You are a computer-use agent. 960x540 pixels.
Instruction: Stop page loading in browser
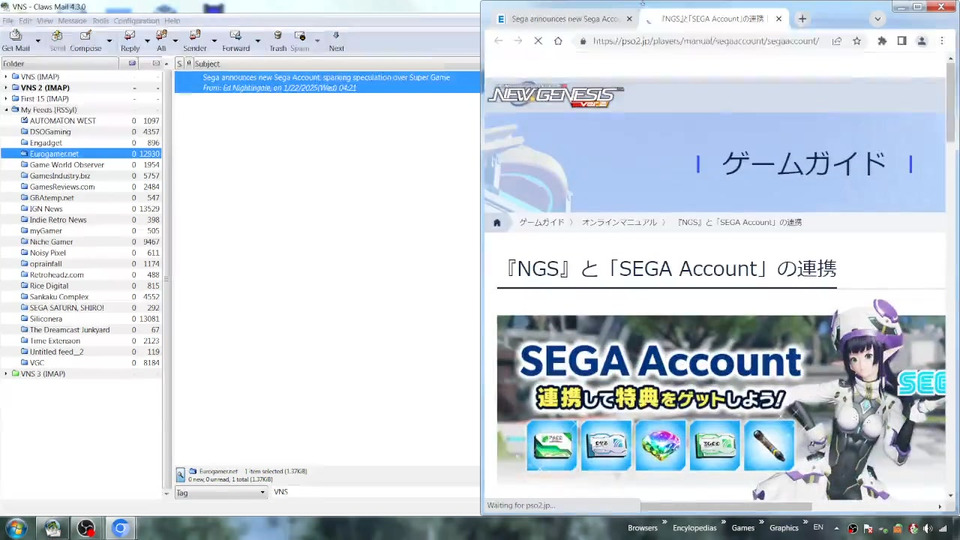[x=538, y=41]
